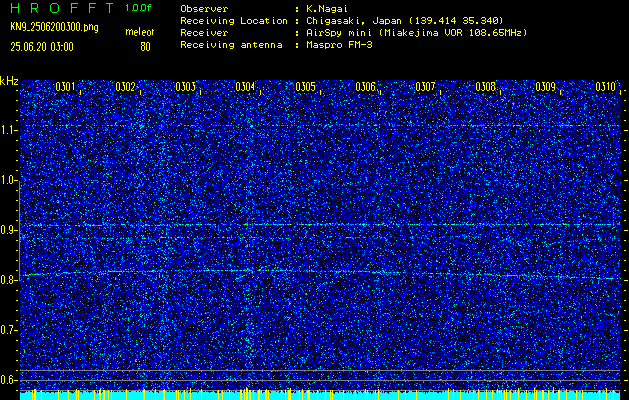The image size is (629, 400).
Task: Click the Receiving antenna field label
Action: (x=231, y=45)
